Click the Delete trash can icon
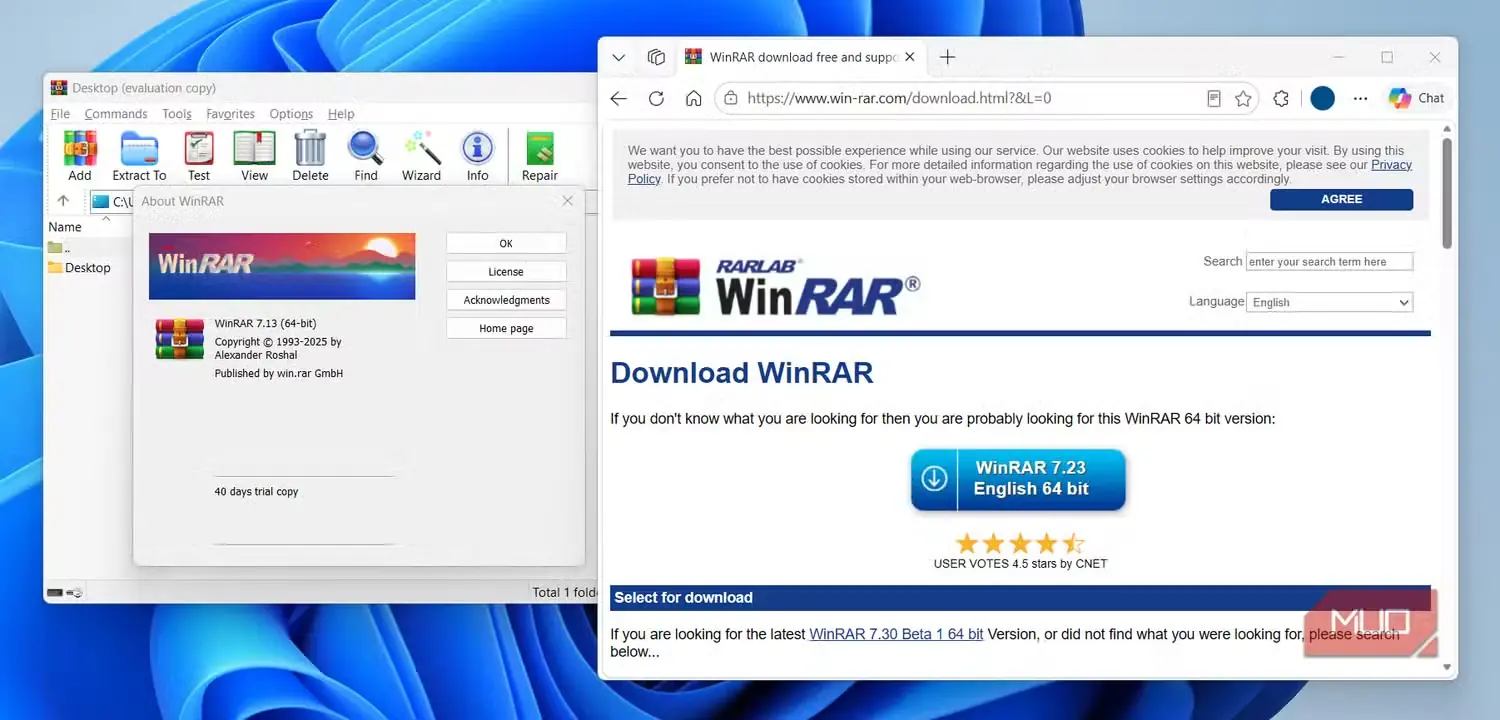 (310, 156)
